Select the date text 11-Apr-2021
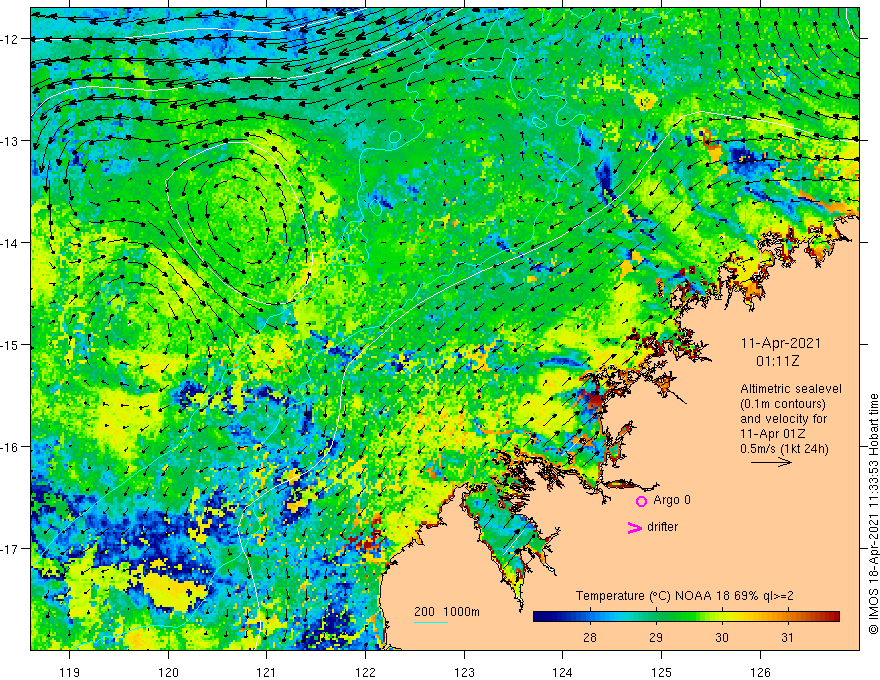 point(781,343)
